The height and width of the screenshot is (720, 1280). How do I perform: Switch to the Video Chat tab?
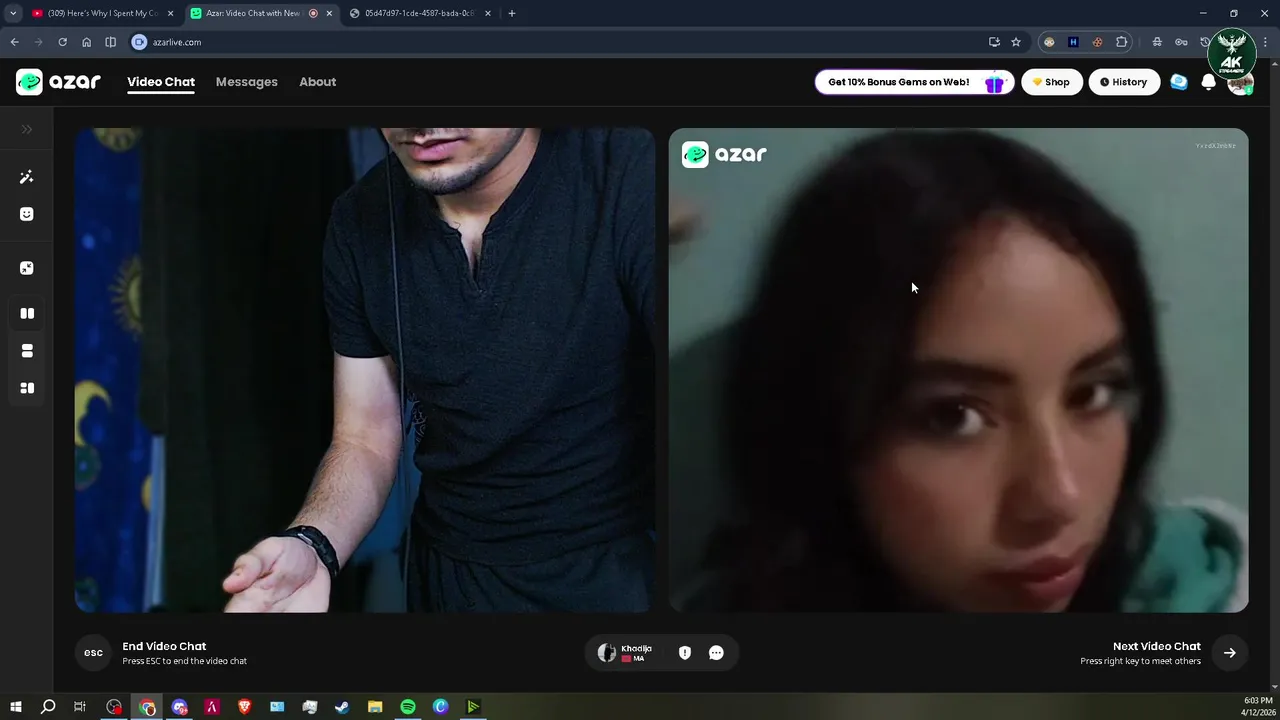click(x=161, y=82)
